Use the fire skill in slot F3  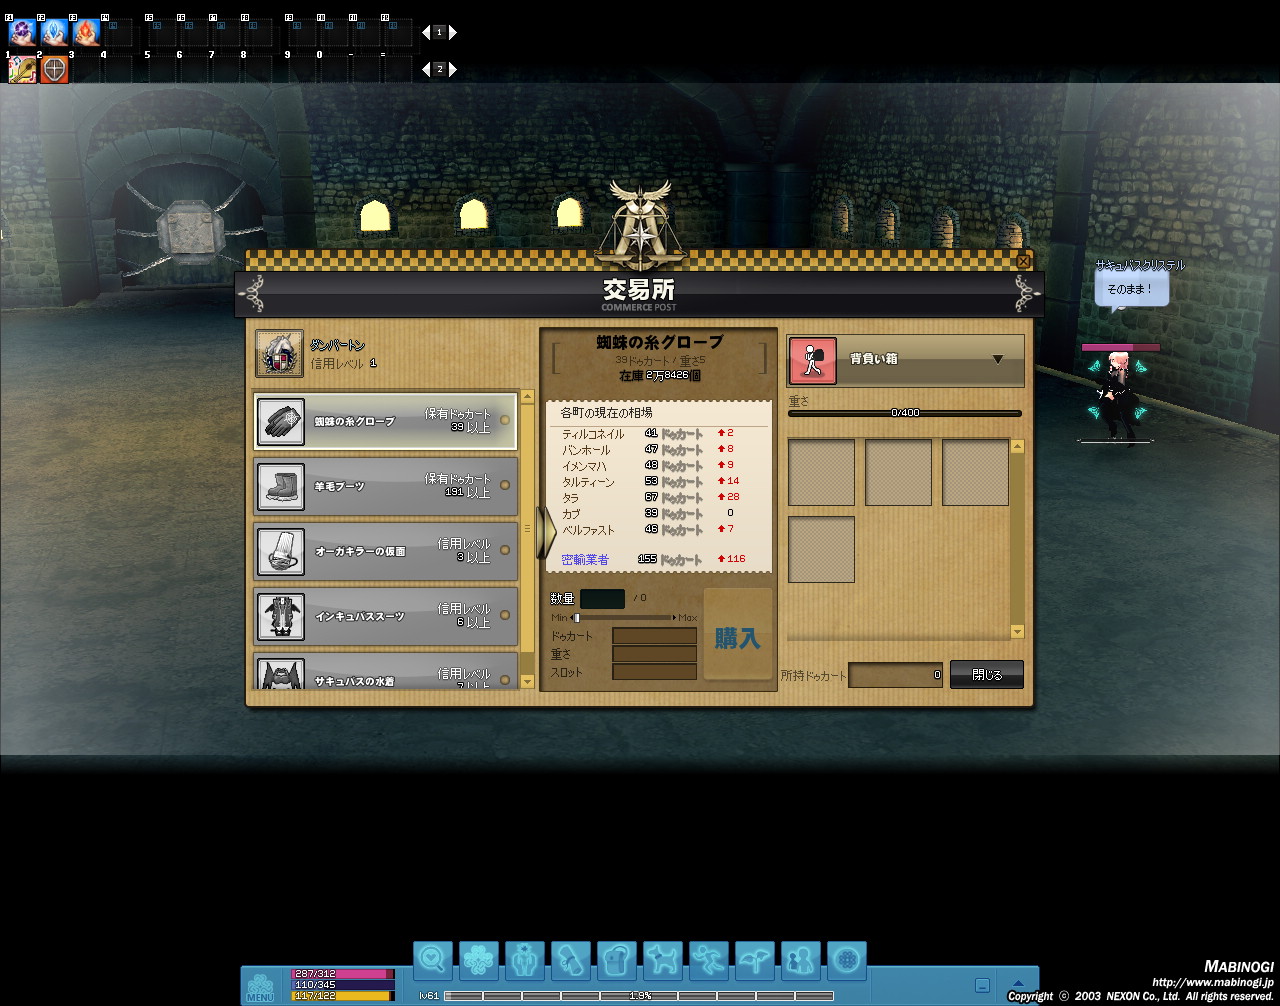point(86,33)
